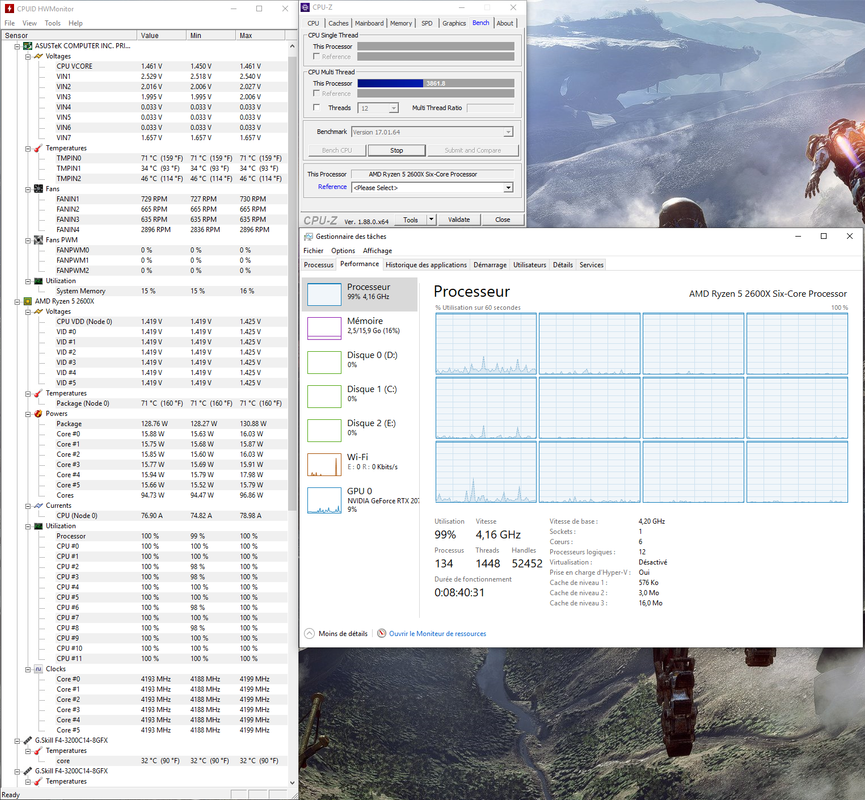Click the lightning Voltages icon under ASUSTeK
The image size is (865, 800).
38,56
